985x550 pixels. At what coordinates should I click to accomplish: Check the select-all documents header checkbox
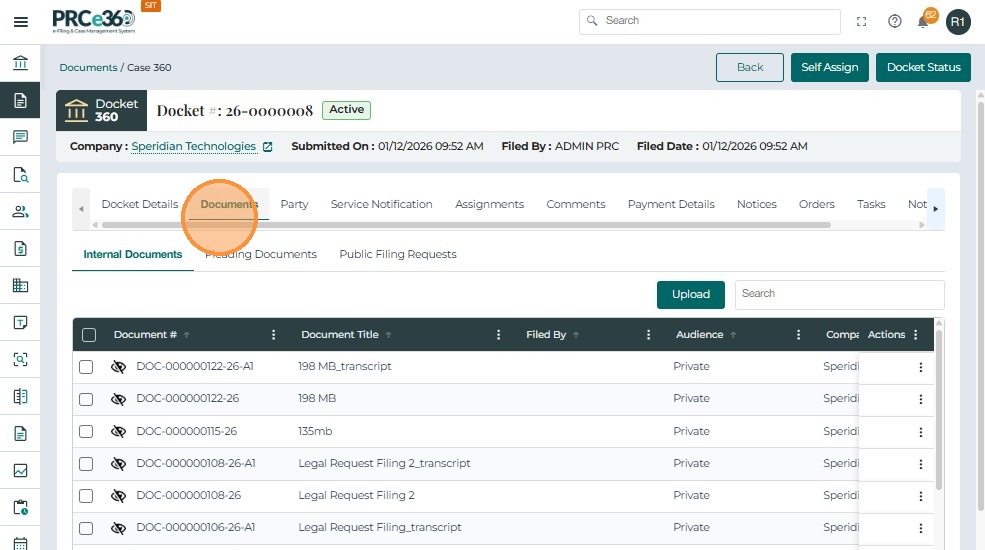[x=89, y=335]
